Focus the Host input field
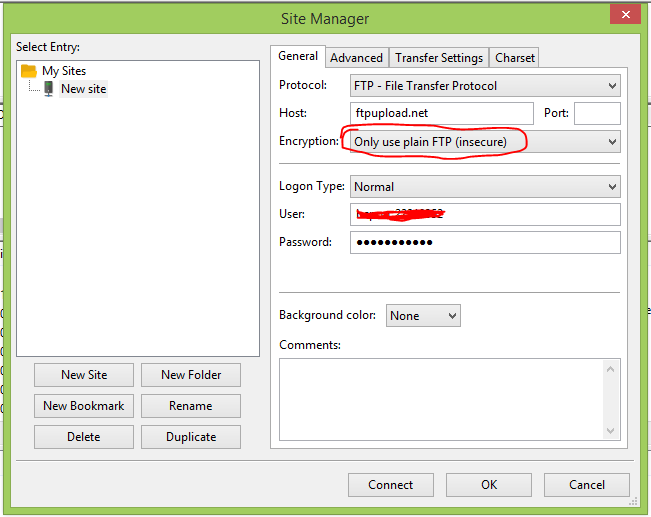Viewport: 651px width, 517px height. coord(442,114)
